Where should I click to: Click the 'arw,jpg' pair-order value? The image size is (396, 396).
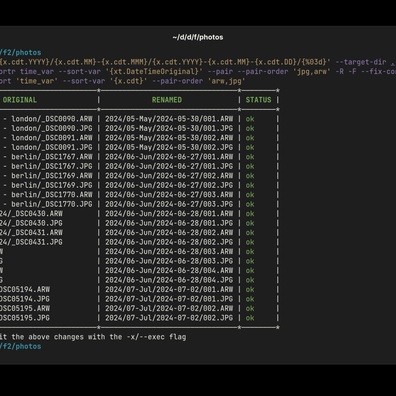227,81
